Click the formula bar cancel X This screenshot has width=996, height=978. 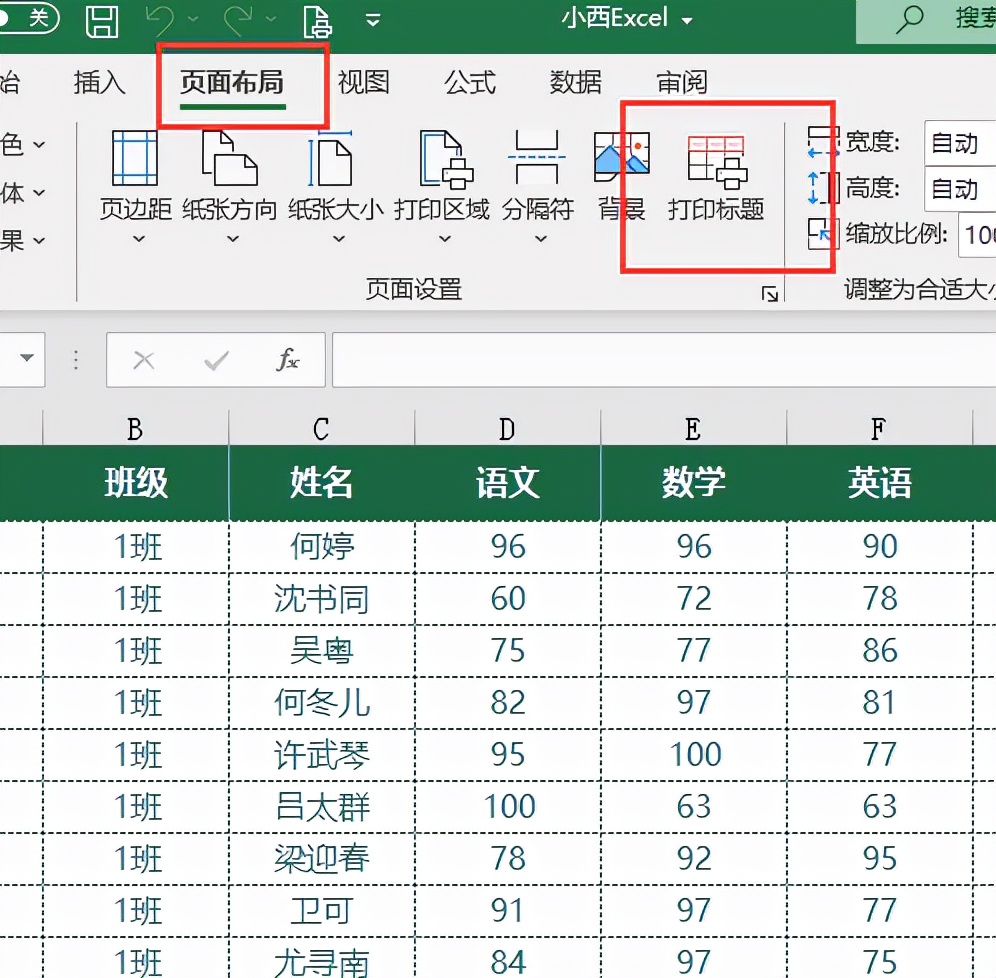[x=144, y=360]
